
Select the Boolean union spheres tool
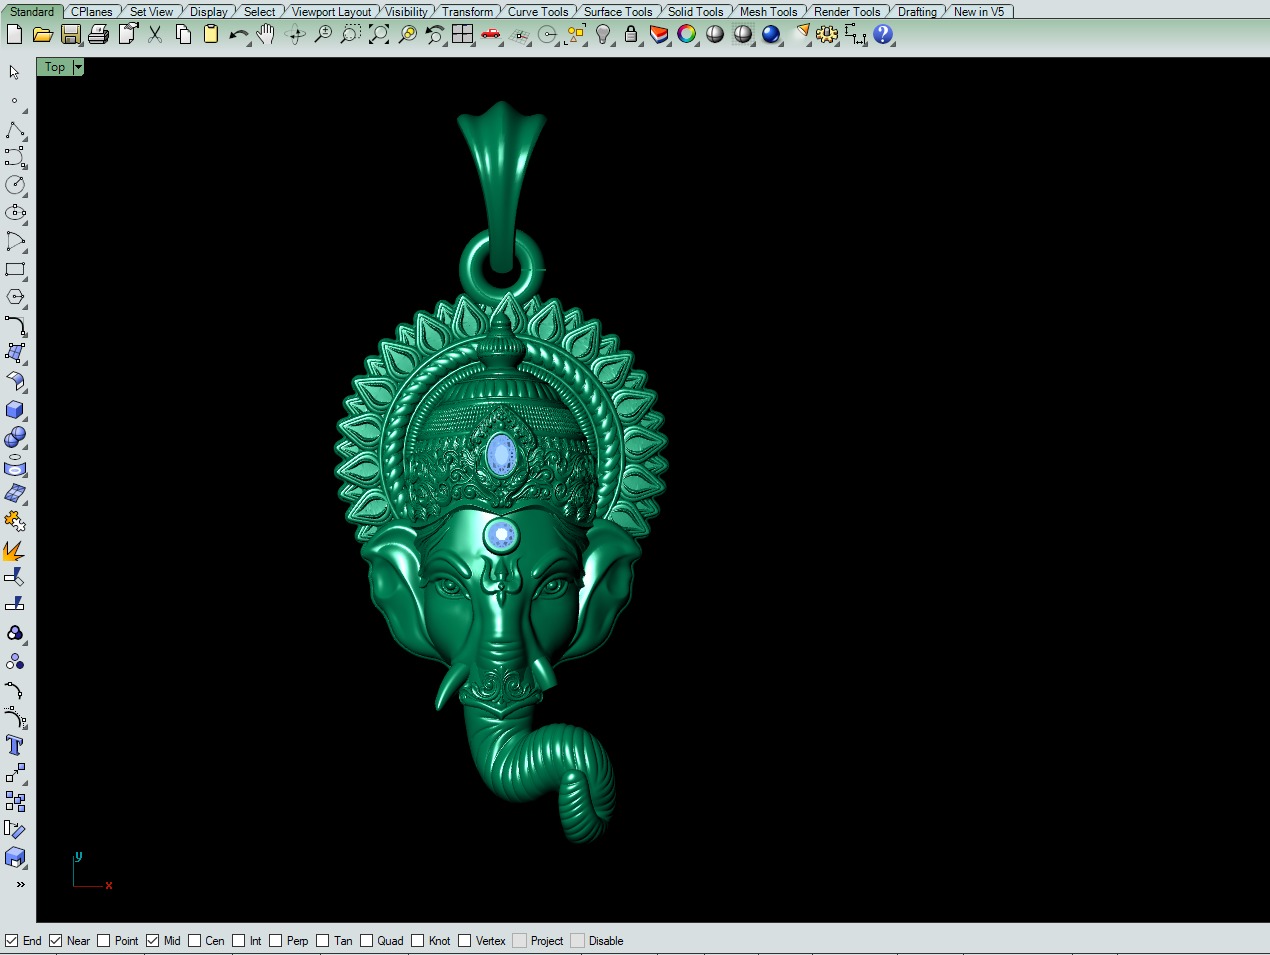click(x=15, y=438)
